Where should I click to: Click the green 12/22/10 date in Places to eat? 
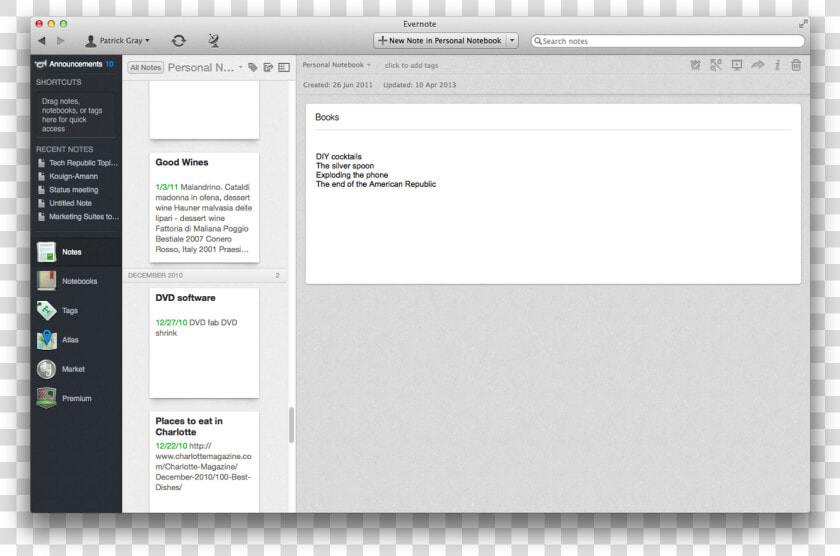point(171,446)
